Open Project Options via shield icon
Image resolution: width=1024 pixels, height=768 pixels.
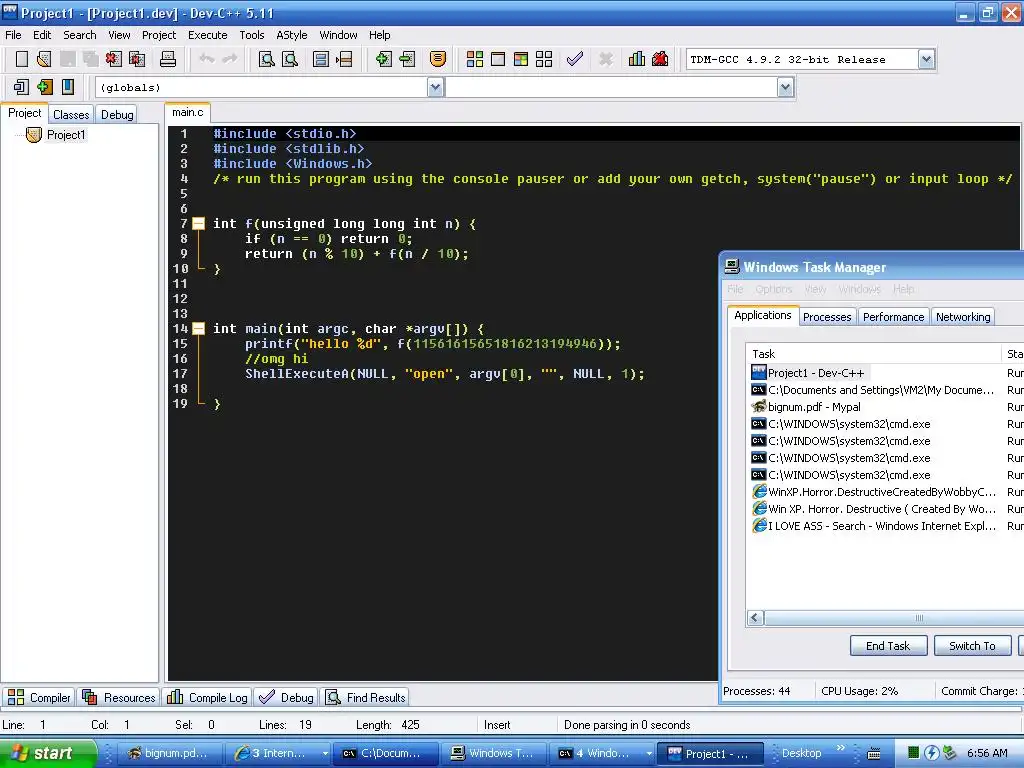(x=438, y=59)
